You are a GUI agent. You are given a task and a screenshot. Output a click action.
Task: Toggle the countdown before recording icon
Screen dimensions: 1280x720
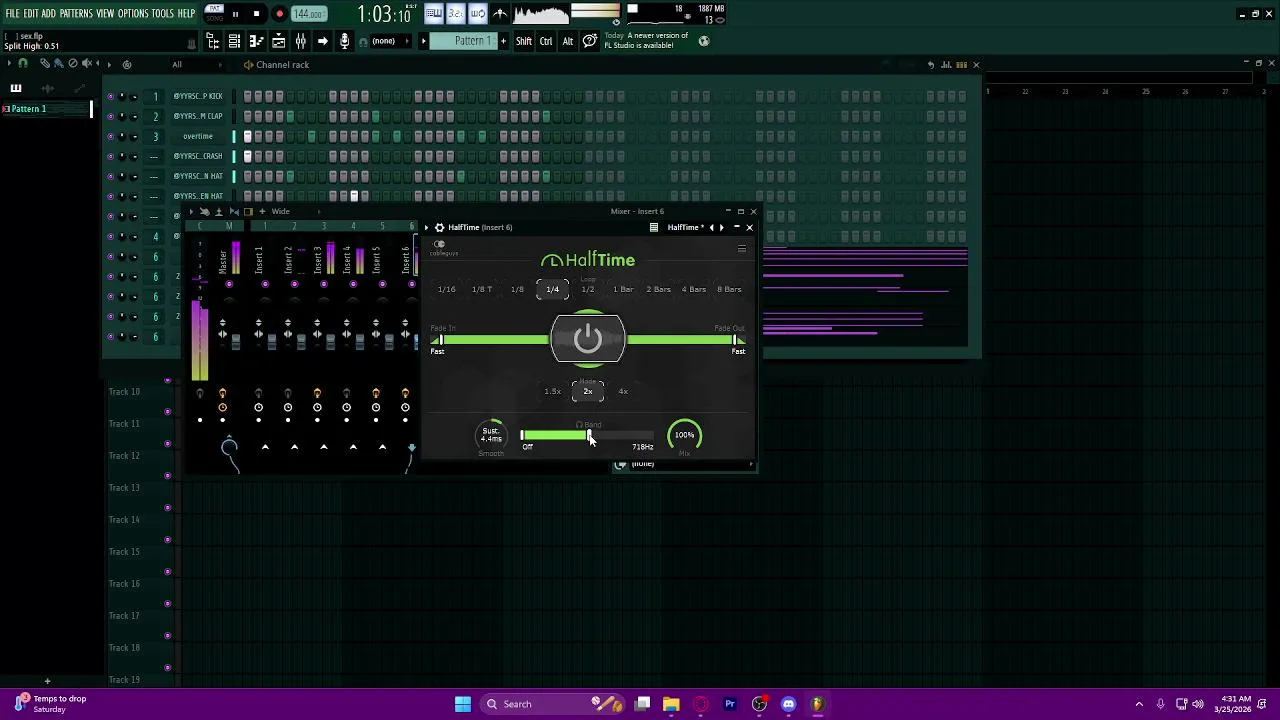455,14
